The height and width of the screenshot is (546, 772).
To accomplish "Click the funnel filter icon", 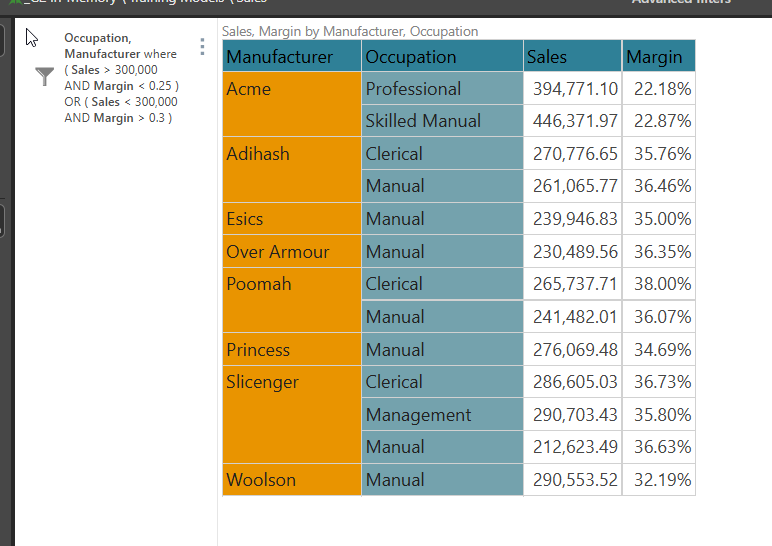I will click(45, 77).
